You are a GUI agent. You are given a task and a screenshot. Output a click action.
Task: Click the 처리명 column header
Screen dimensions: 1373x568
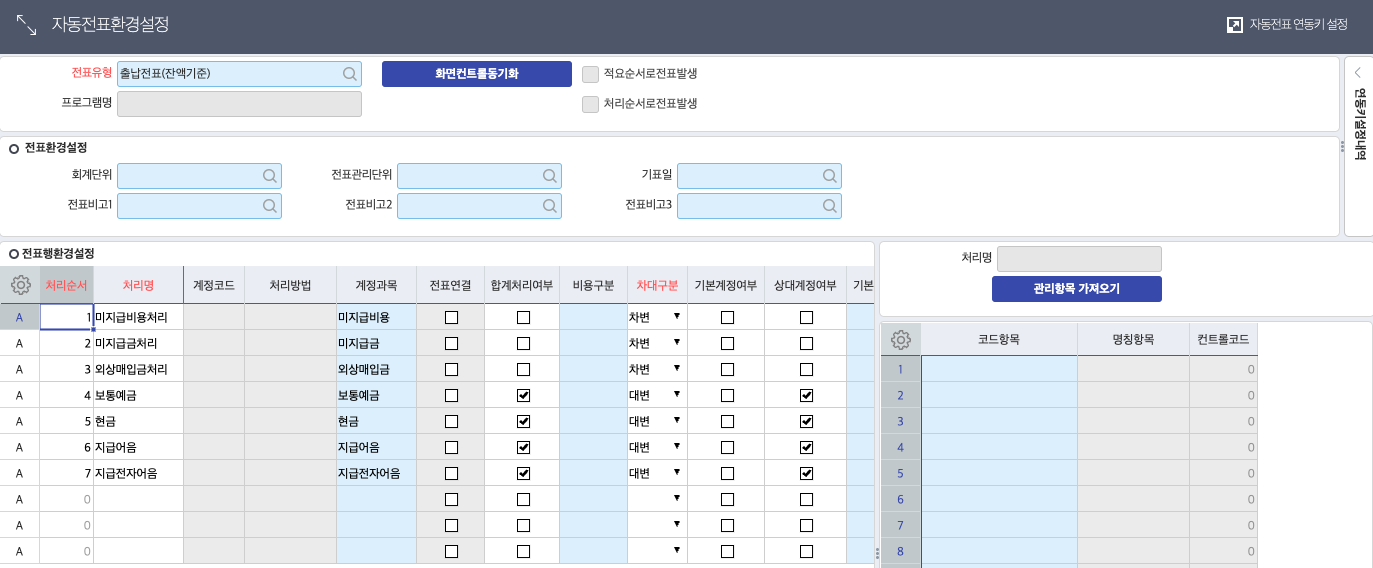click(138, 285)
